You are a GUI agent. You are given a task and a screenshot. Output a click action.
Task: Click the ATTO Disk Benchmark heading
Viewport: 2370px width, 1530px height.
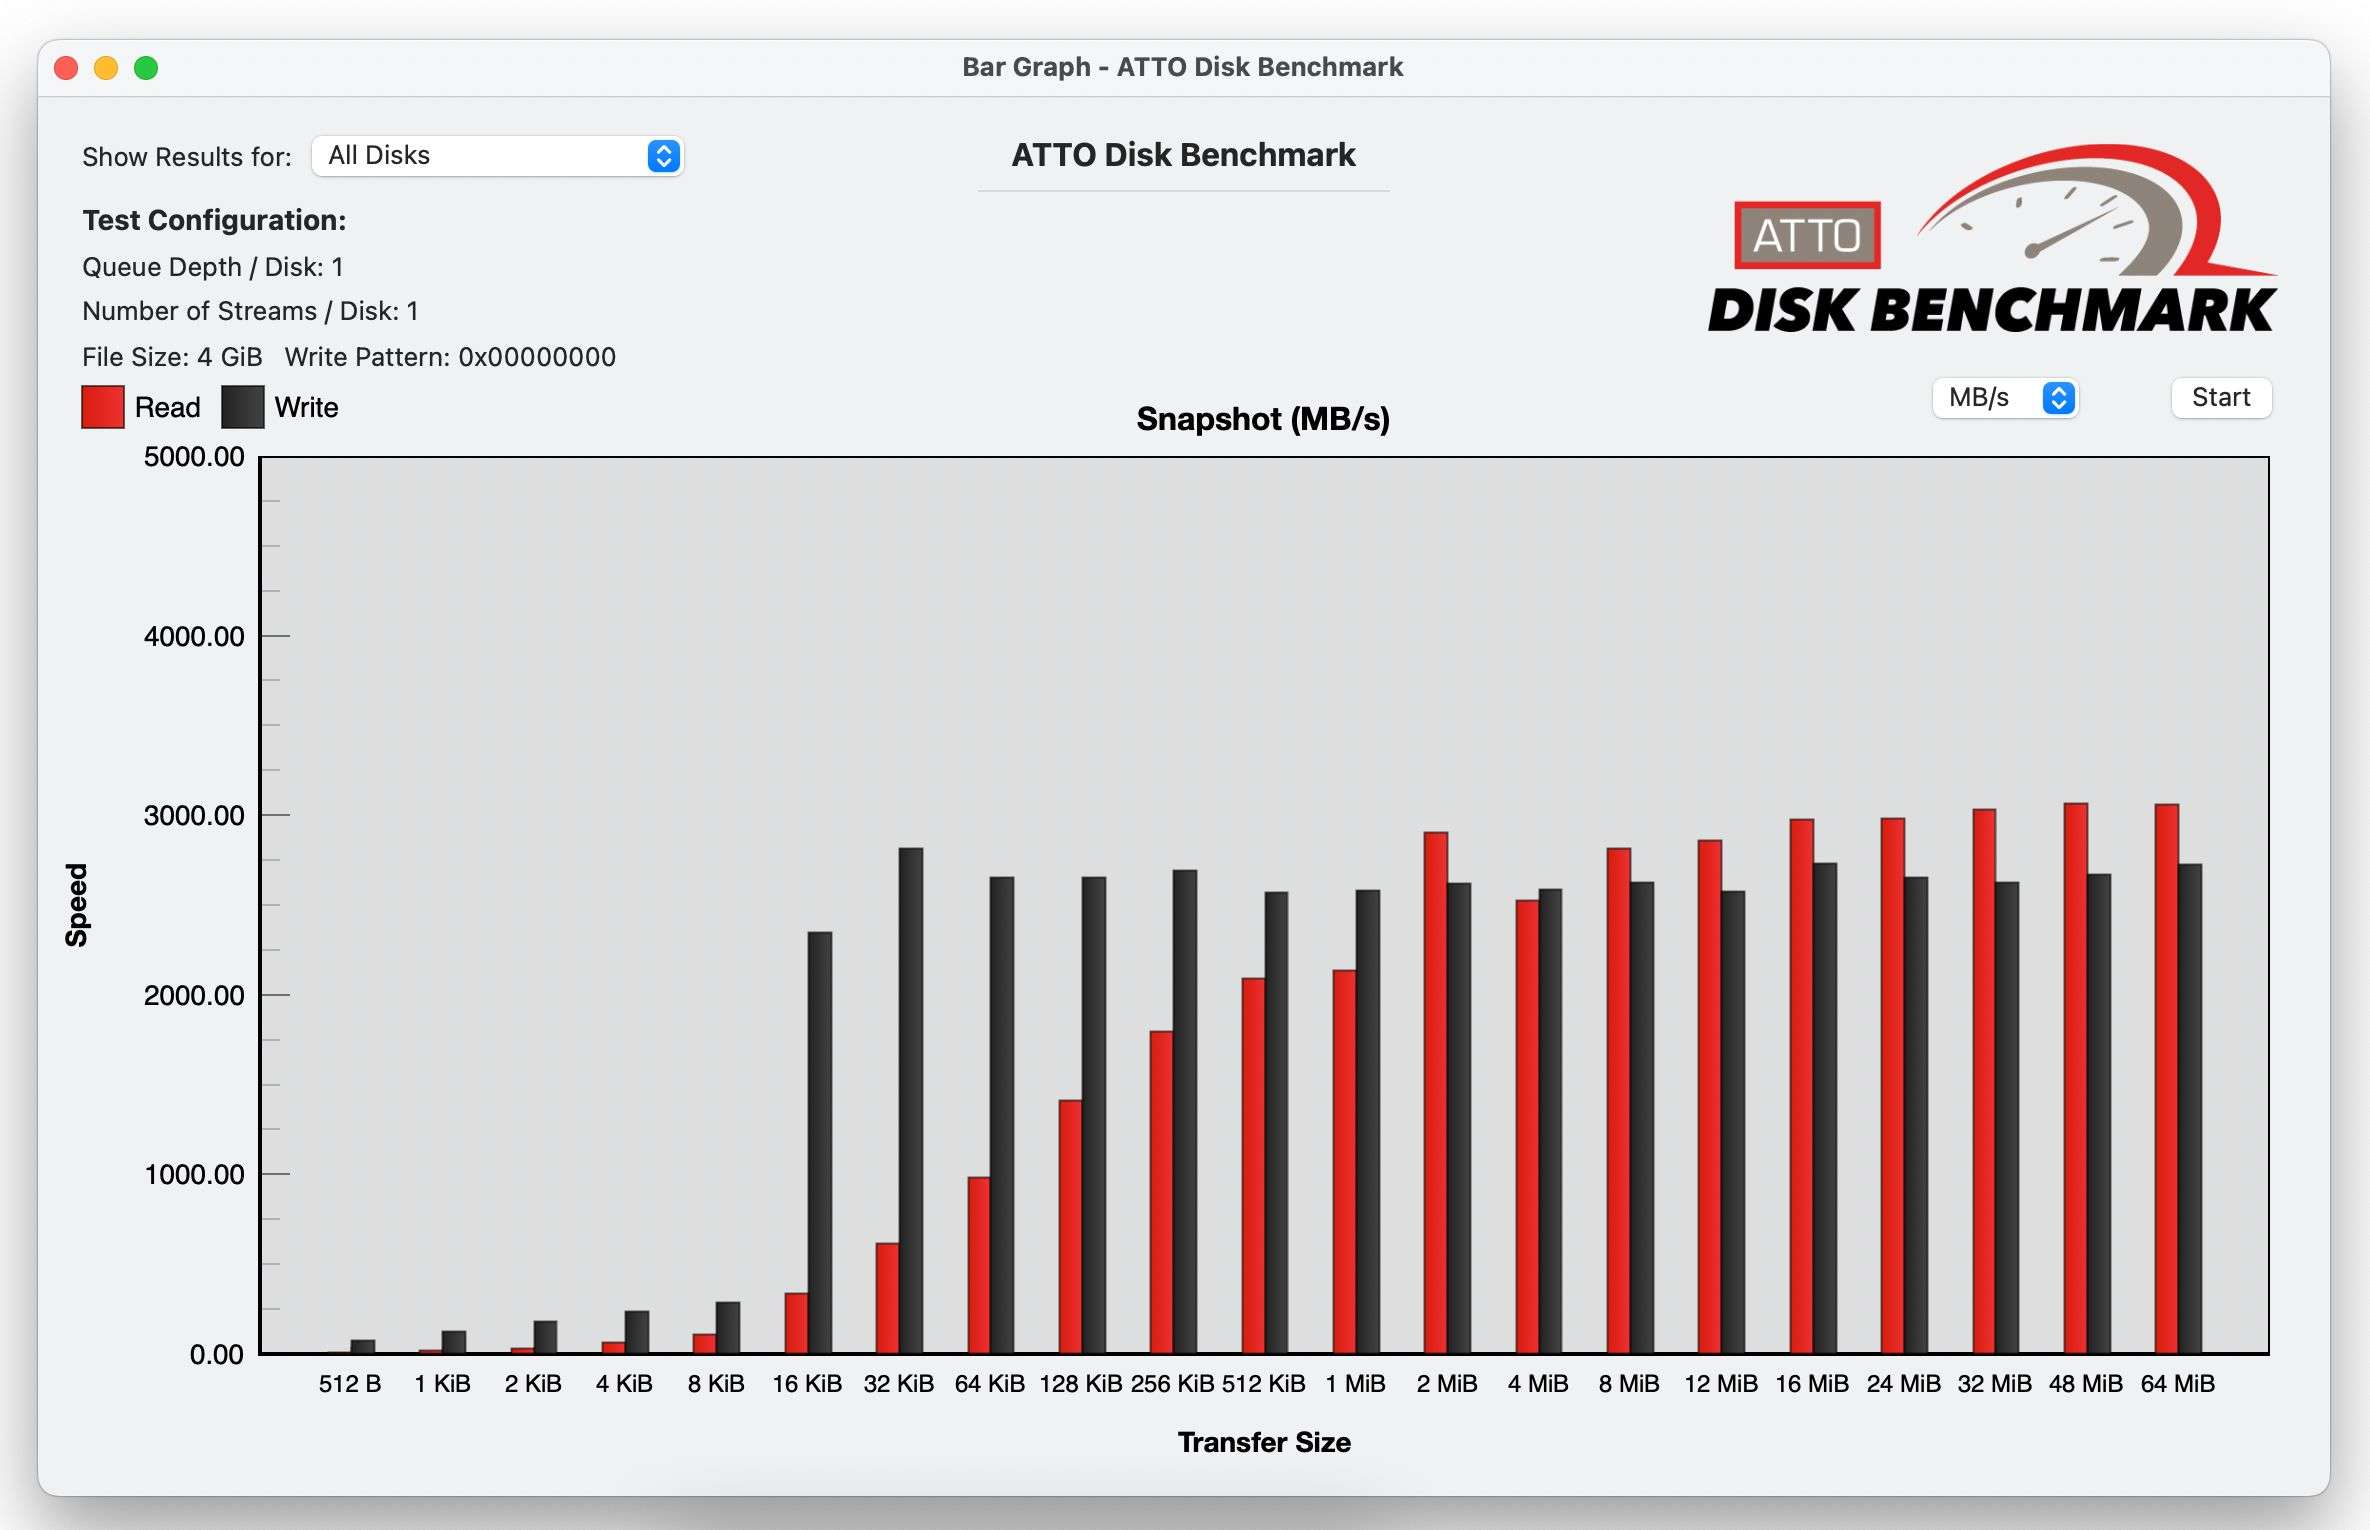click(x=1183, y=155)
